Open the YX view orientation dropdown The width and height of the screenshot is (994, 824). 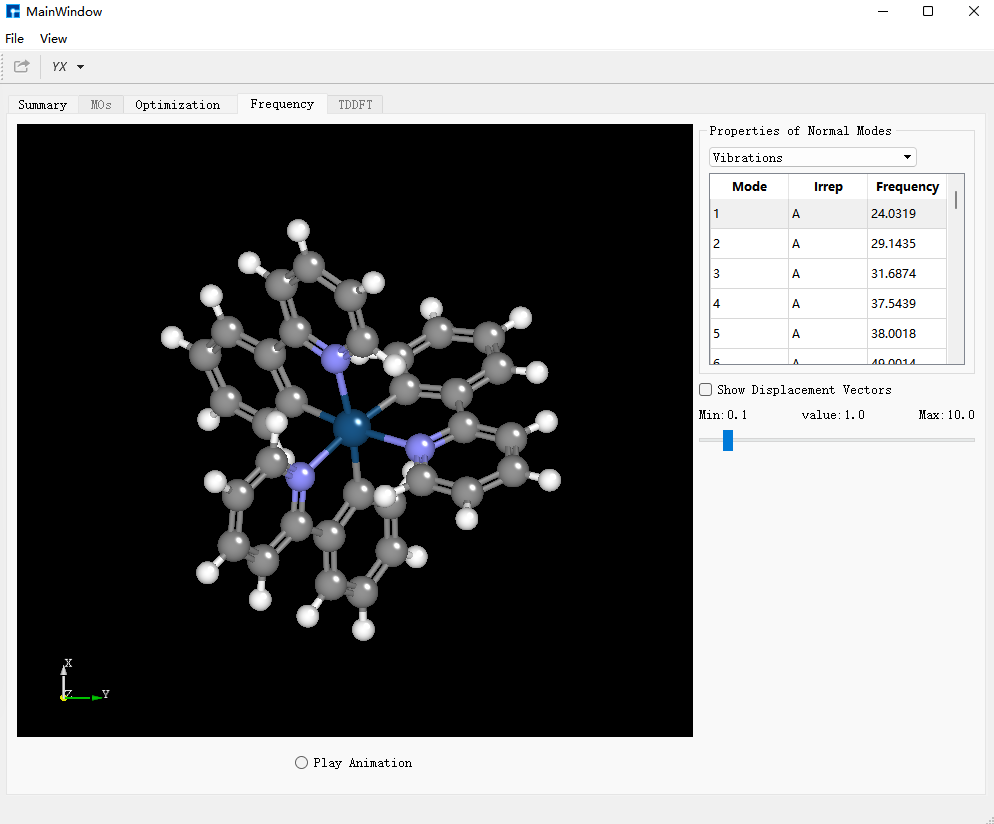point(67,67)
